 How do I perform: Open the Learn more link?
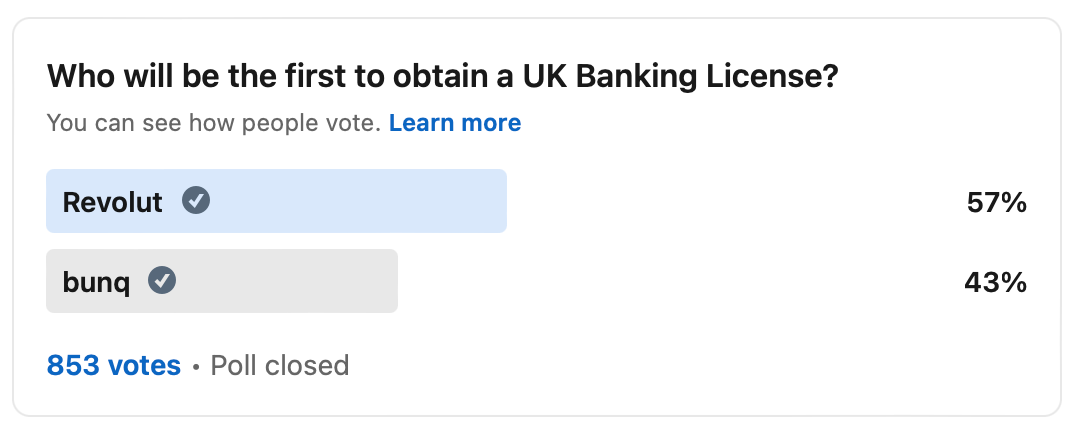pos(455,123)
